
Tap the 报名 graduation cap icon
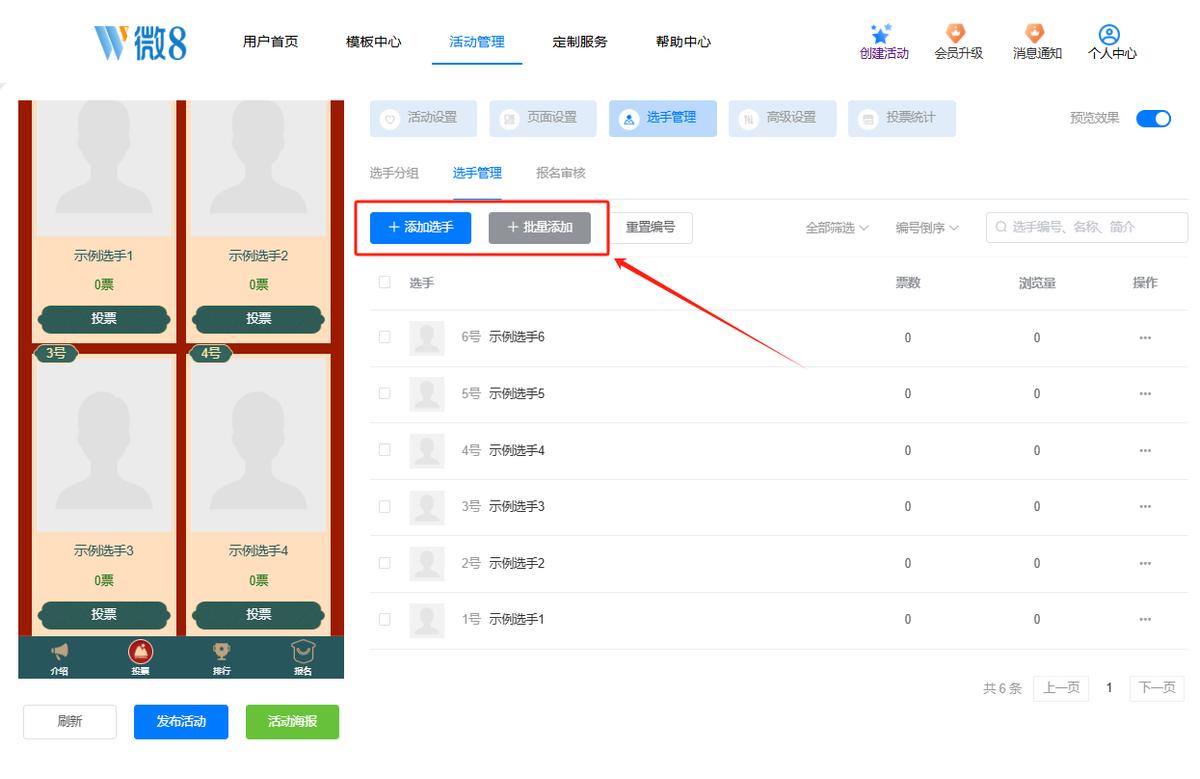pos(302,651)
